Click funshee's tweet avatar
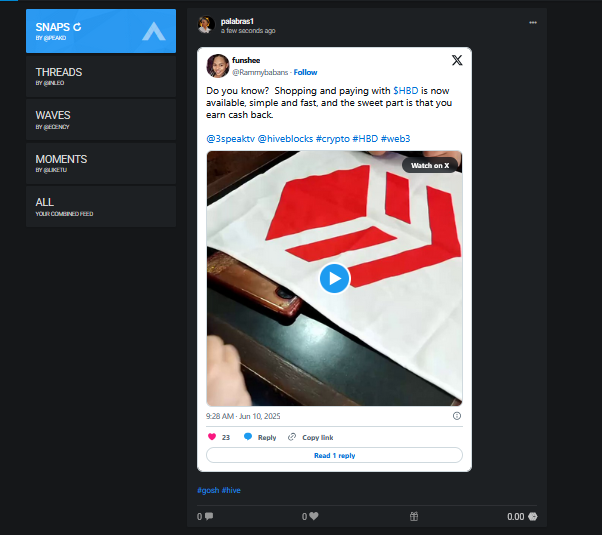602x535 pixels. 218,66
